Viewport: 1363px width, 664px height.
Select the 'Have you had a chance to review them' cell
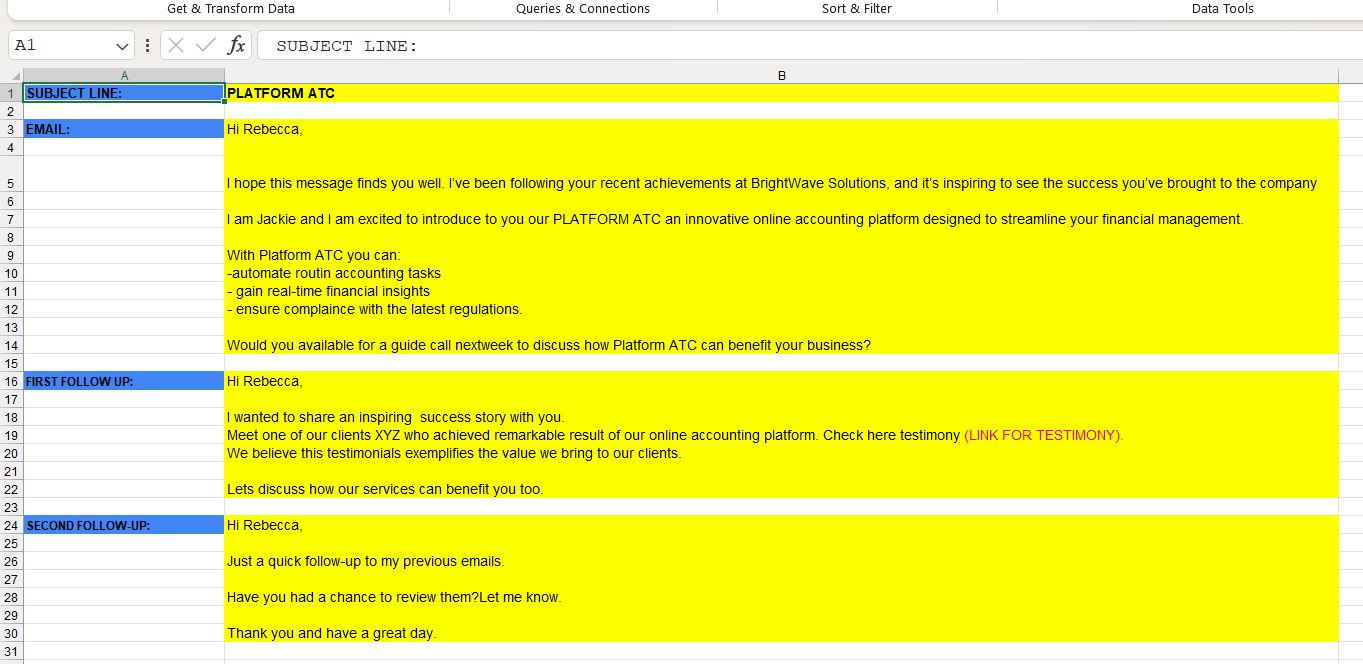pyautogui.click(x=782, y=597)
